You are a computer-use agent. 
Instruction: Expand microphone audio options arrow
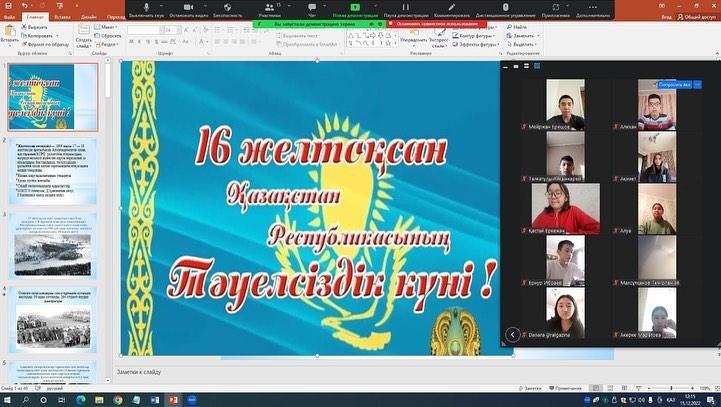[161, 6]
